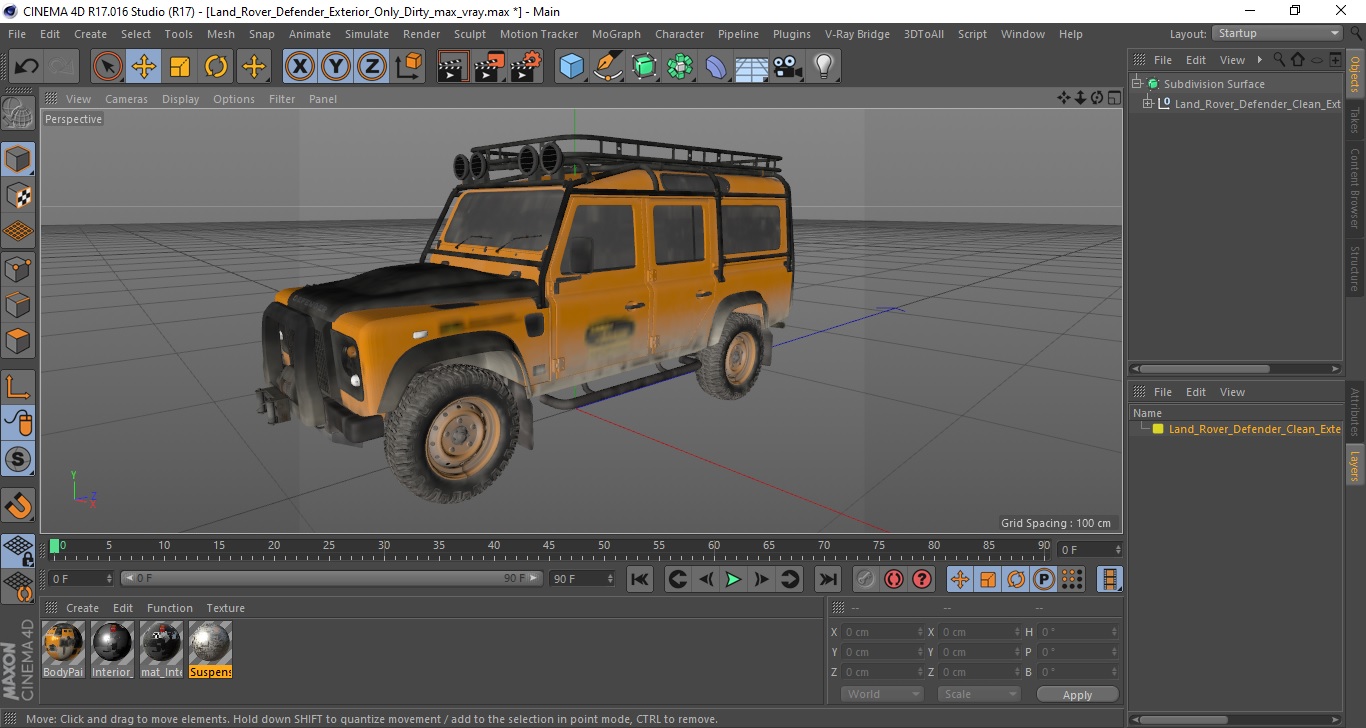This screenshot has height=728, width=1366.
Task: Add a Cube primitive object
Action: pyautogui.click(x=572, y=67)
